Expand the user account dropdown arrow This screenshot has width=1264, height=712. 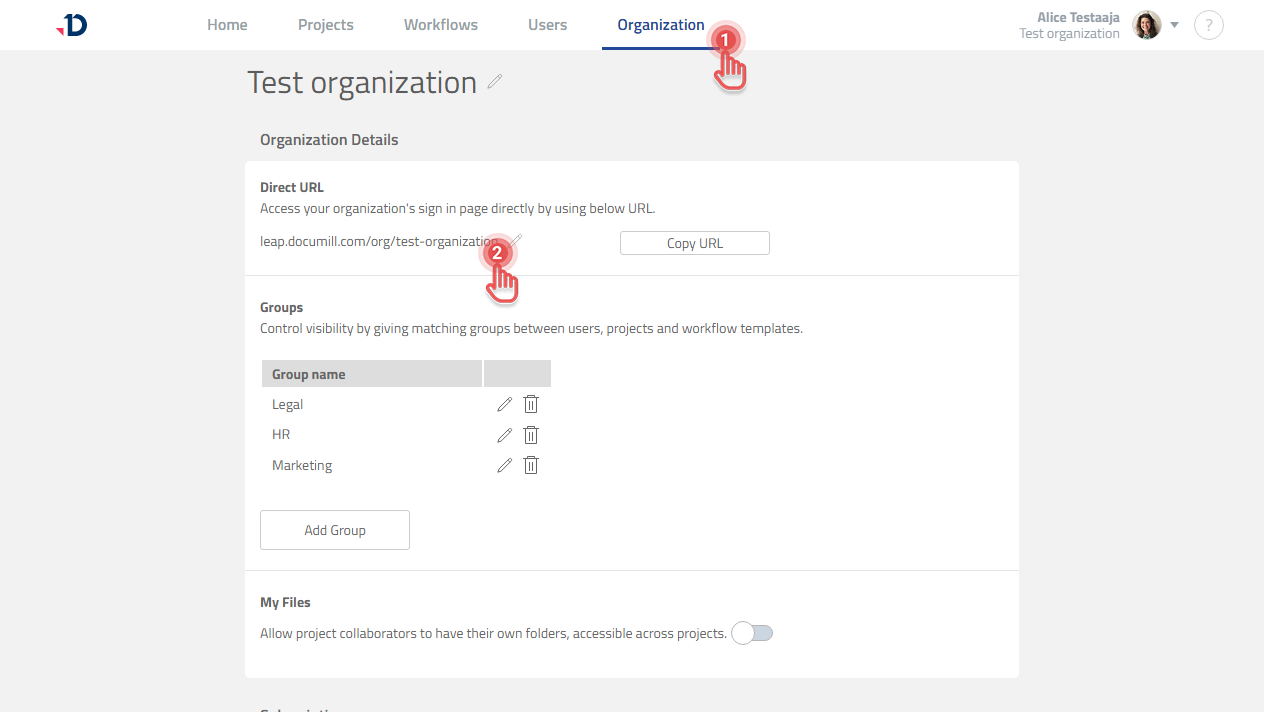1175,25
